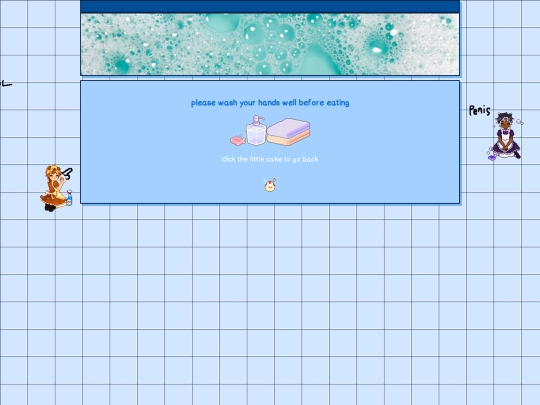Click the blue spray bottle beside orange maid
540x405 pixels.
click(69, 198)
